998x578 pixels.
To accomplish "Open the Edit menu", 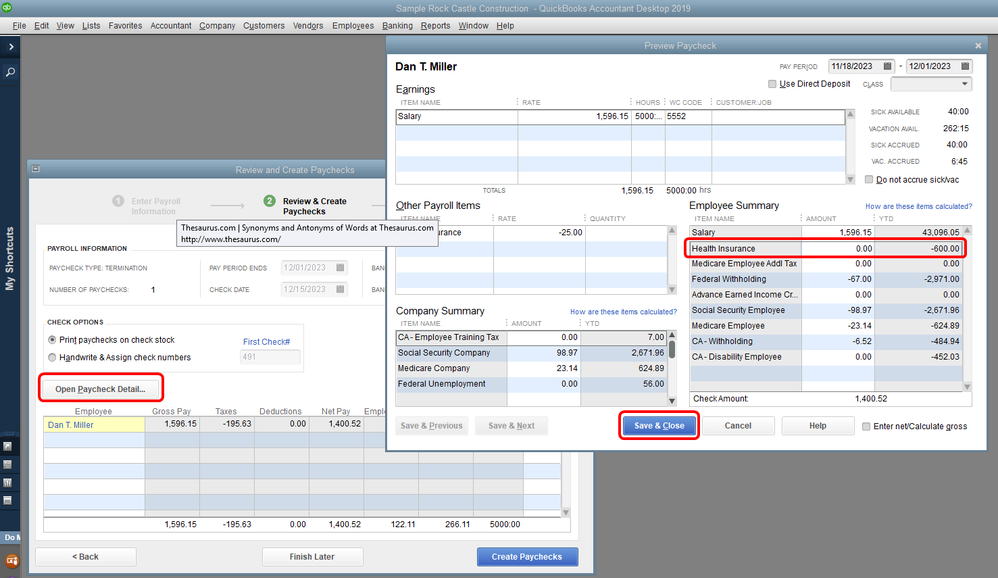I will [x=41, y=25].
